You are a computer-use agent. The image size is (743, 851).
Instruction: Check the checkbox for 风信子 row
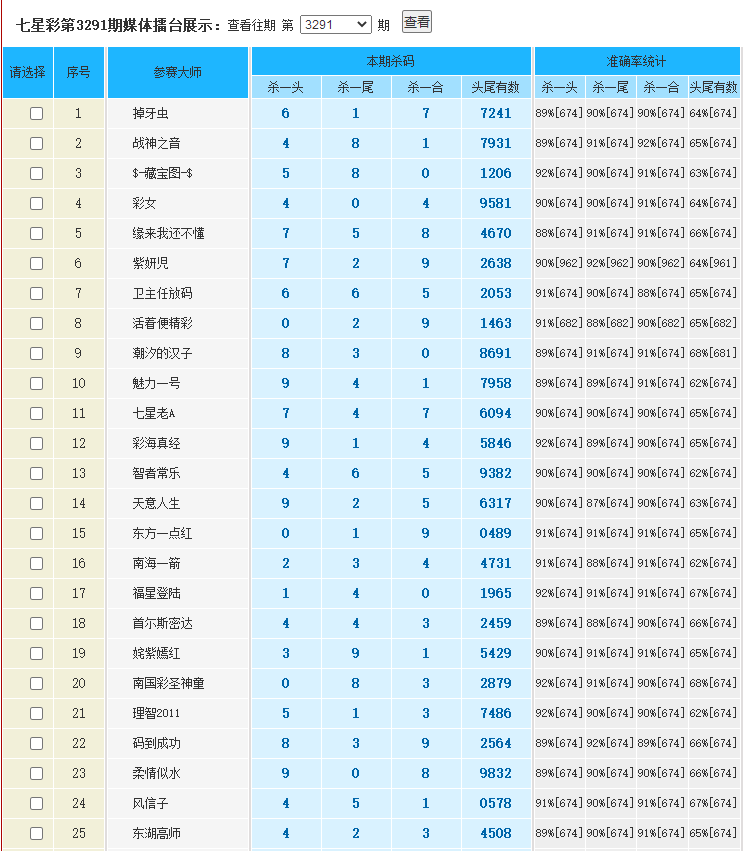[x=37, y=804]
